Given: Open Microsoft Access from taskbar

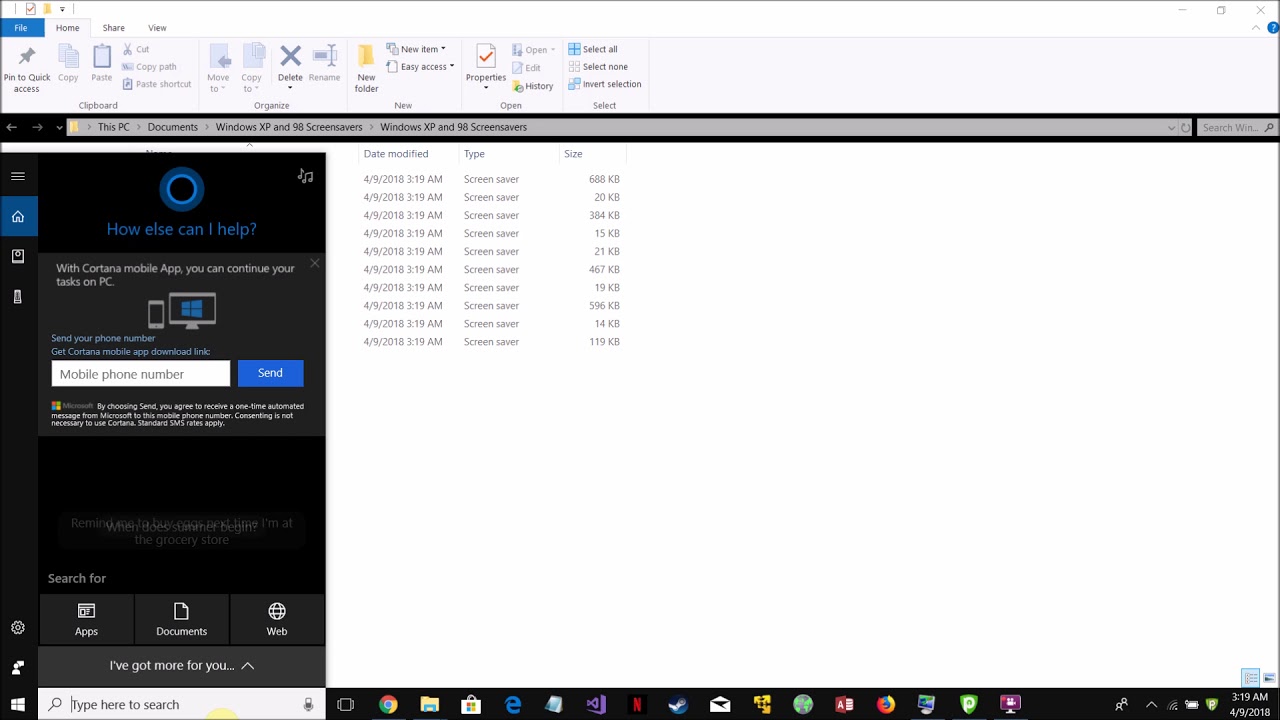Looking at the screenshot, I should coord(844,704).
